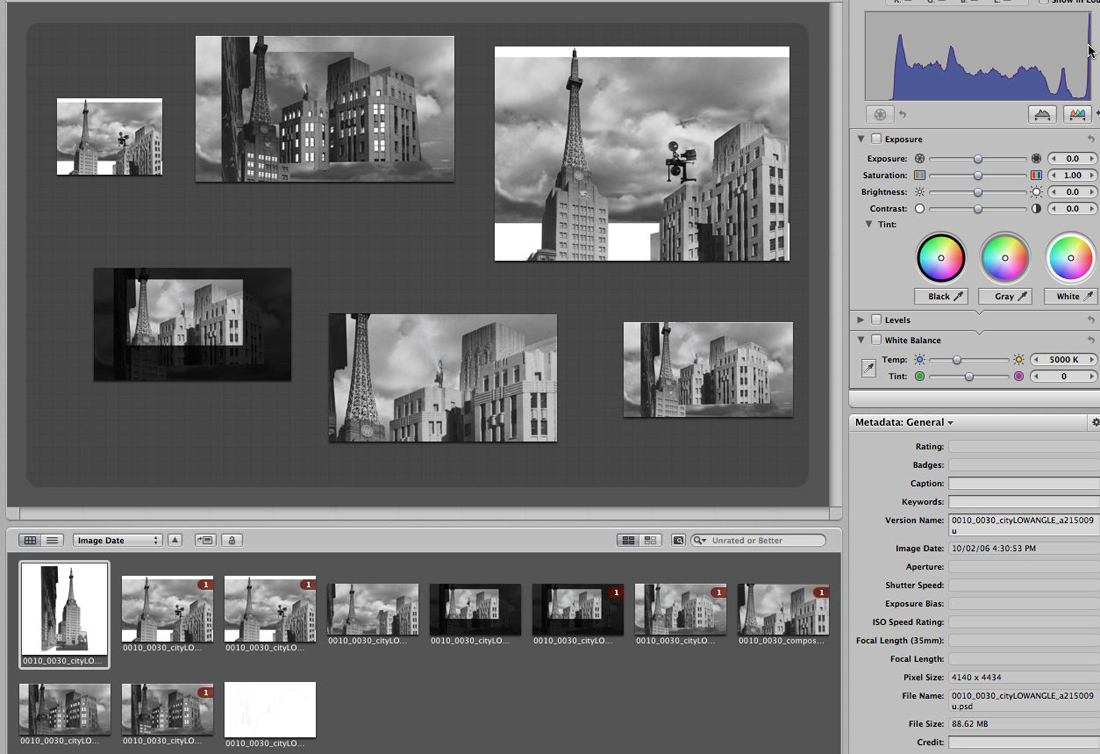This screenshot has height=754, width=1100.
Task: Decrease Contrast value with left stepper arrow
Action: [1053, 209]
